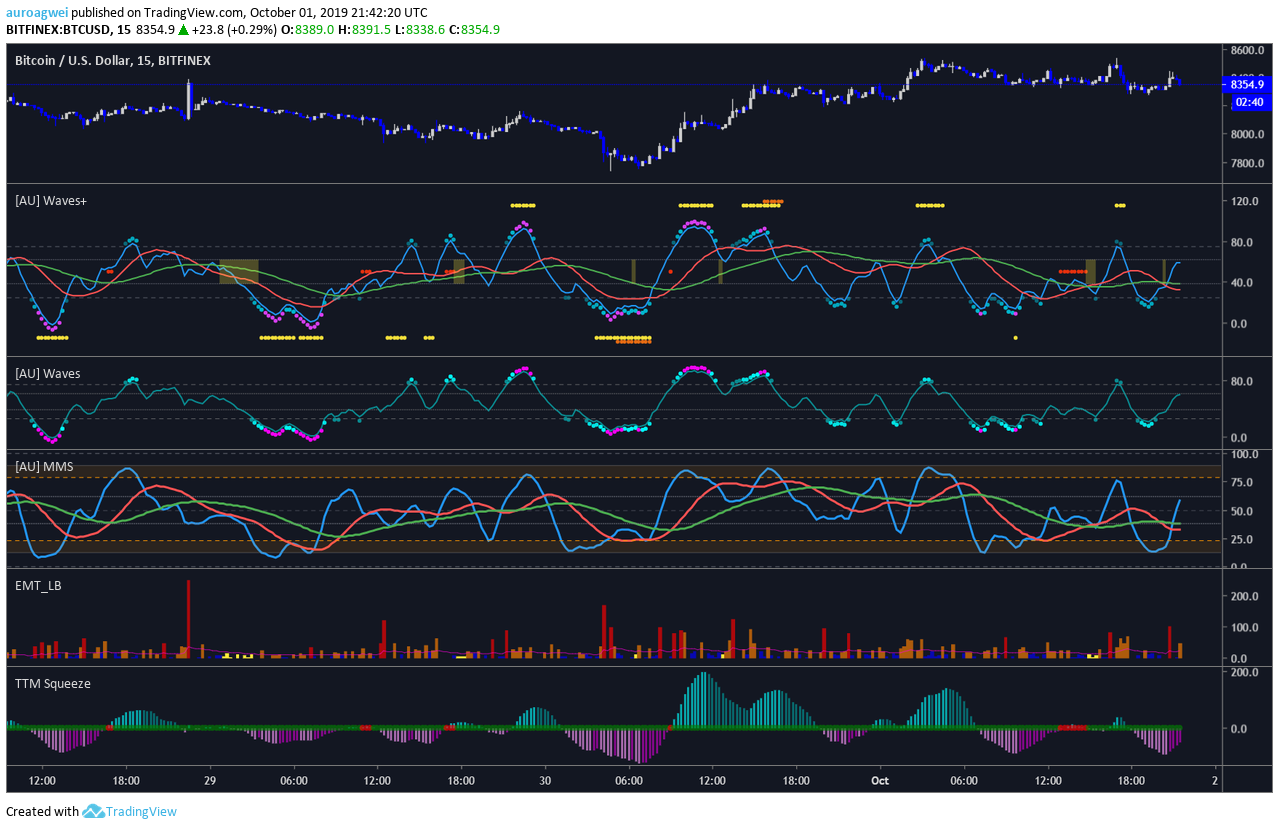Open the auroagwei author profile link

pos(38,13)
